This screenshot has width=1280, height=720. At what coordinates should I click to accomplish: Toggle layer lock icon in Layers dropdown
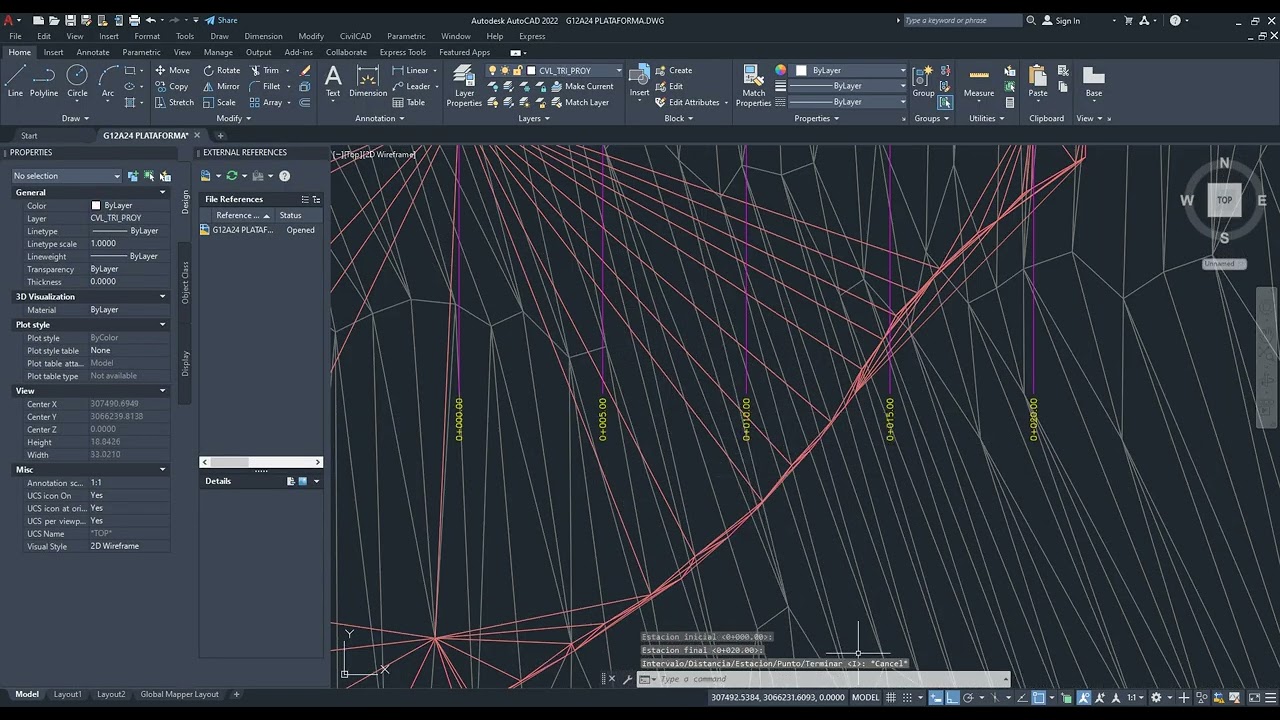(x=518, y=70)
